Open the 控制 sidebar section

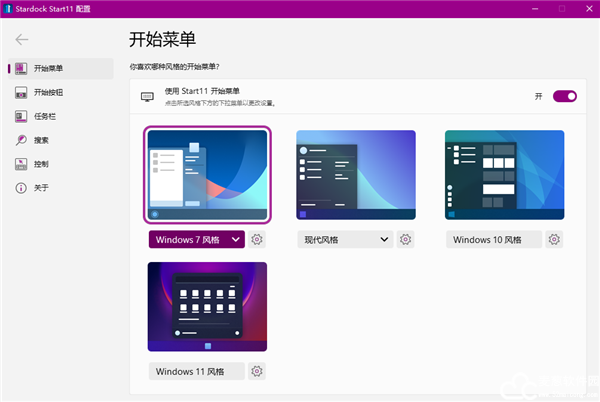pos(61,164)
